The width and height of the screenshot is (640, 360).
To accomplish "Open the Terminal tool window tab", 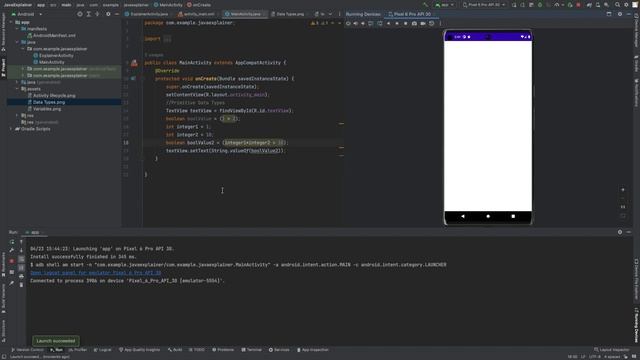I will pyautogui.click(x=251, y=350).
